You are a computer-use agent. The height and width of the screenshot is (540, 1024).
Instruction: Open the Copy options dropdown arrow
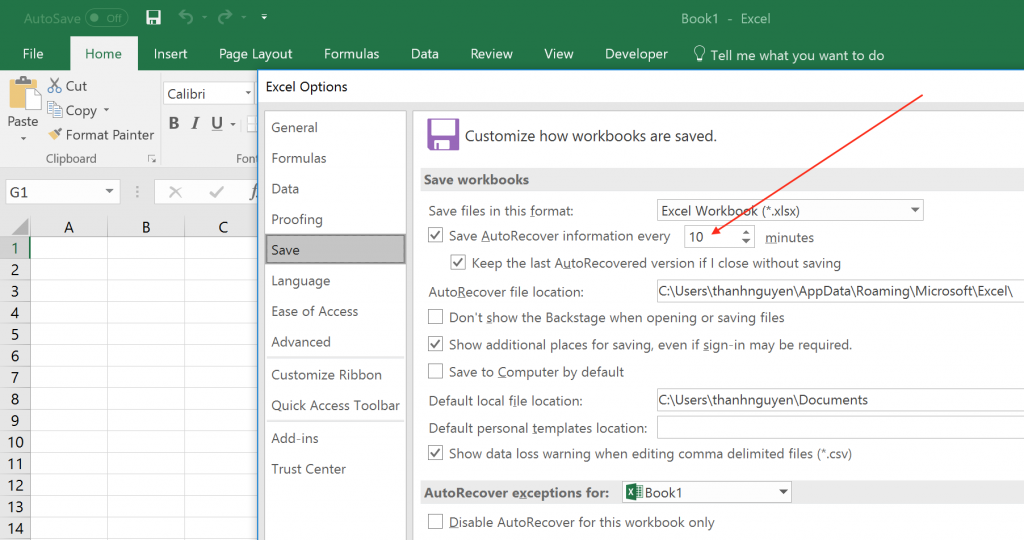(x=106, y=110)
